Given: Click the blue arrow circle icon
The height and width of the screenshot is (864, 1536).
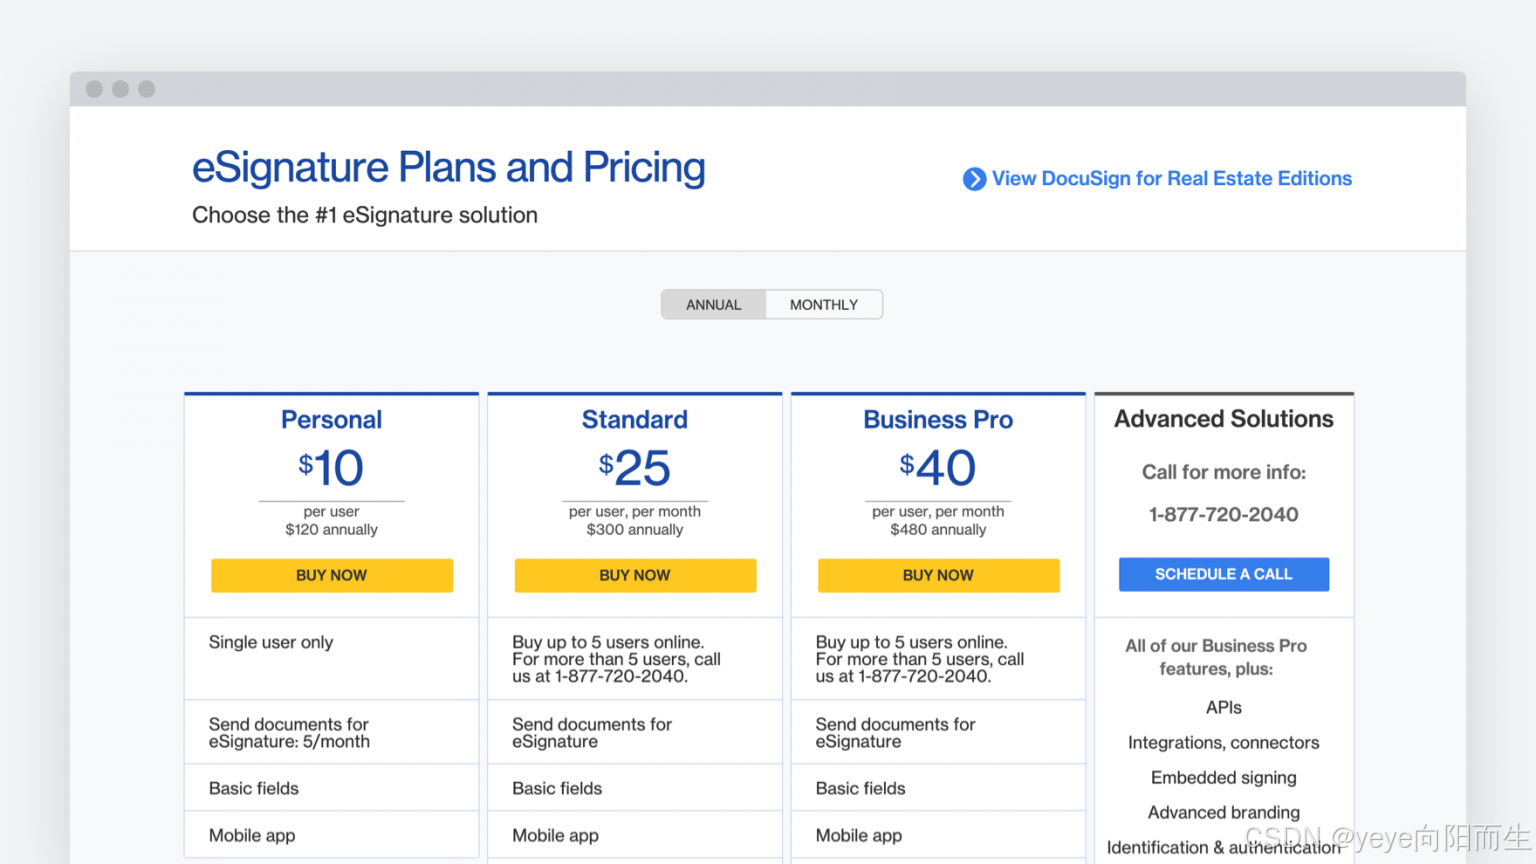Looking at the screenshot, I should tap(974, 179).
